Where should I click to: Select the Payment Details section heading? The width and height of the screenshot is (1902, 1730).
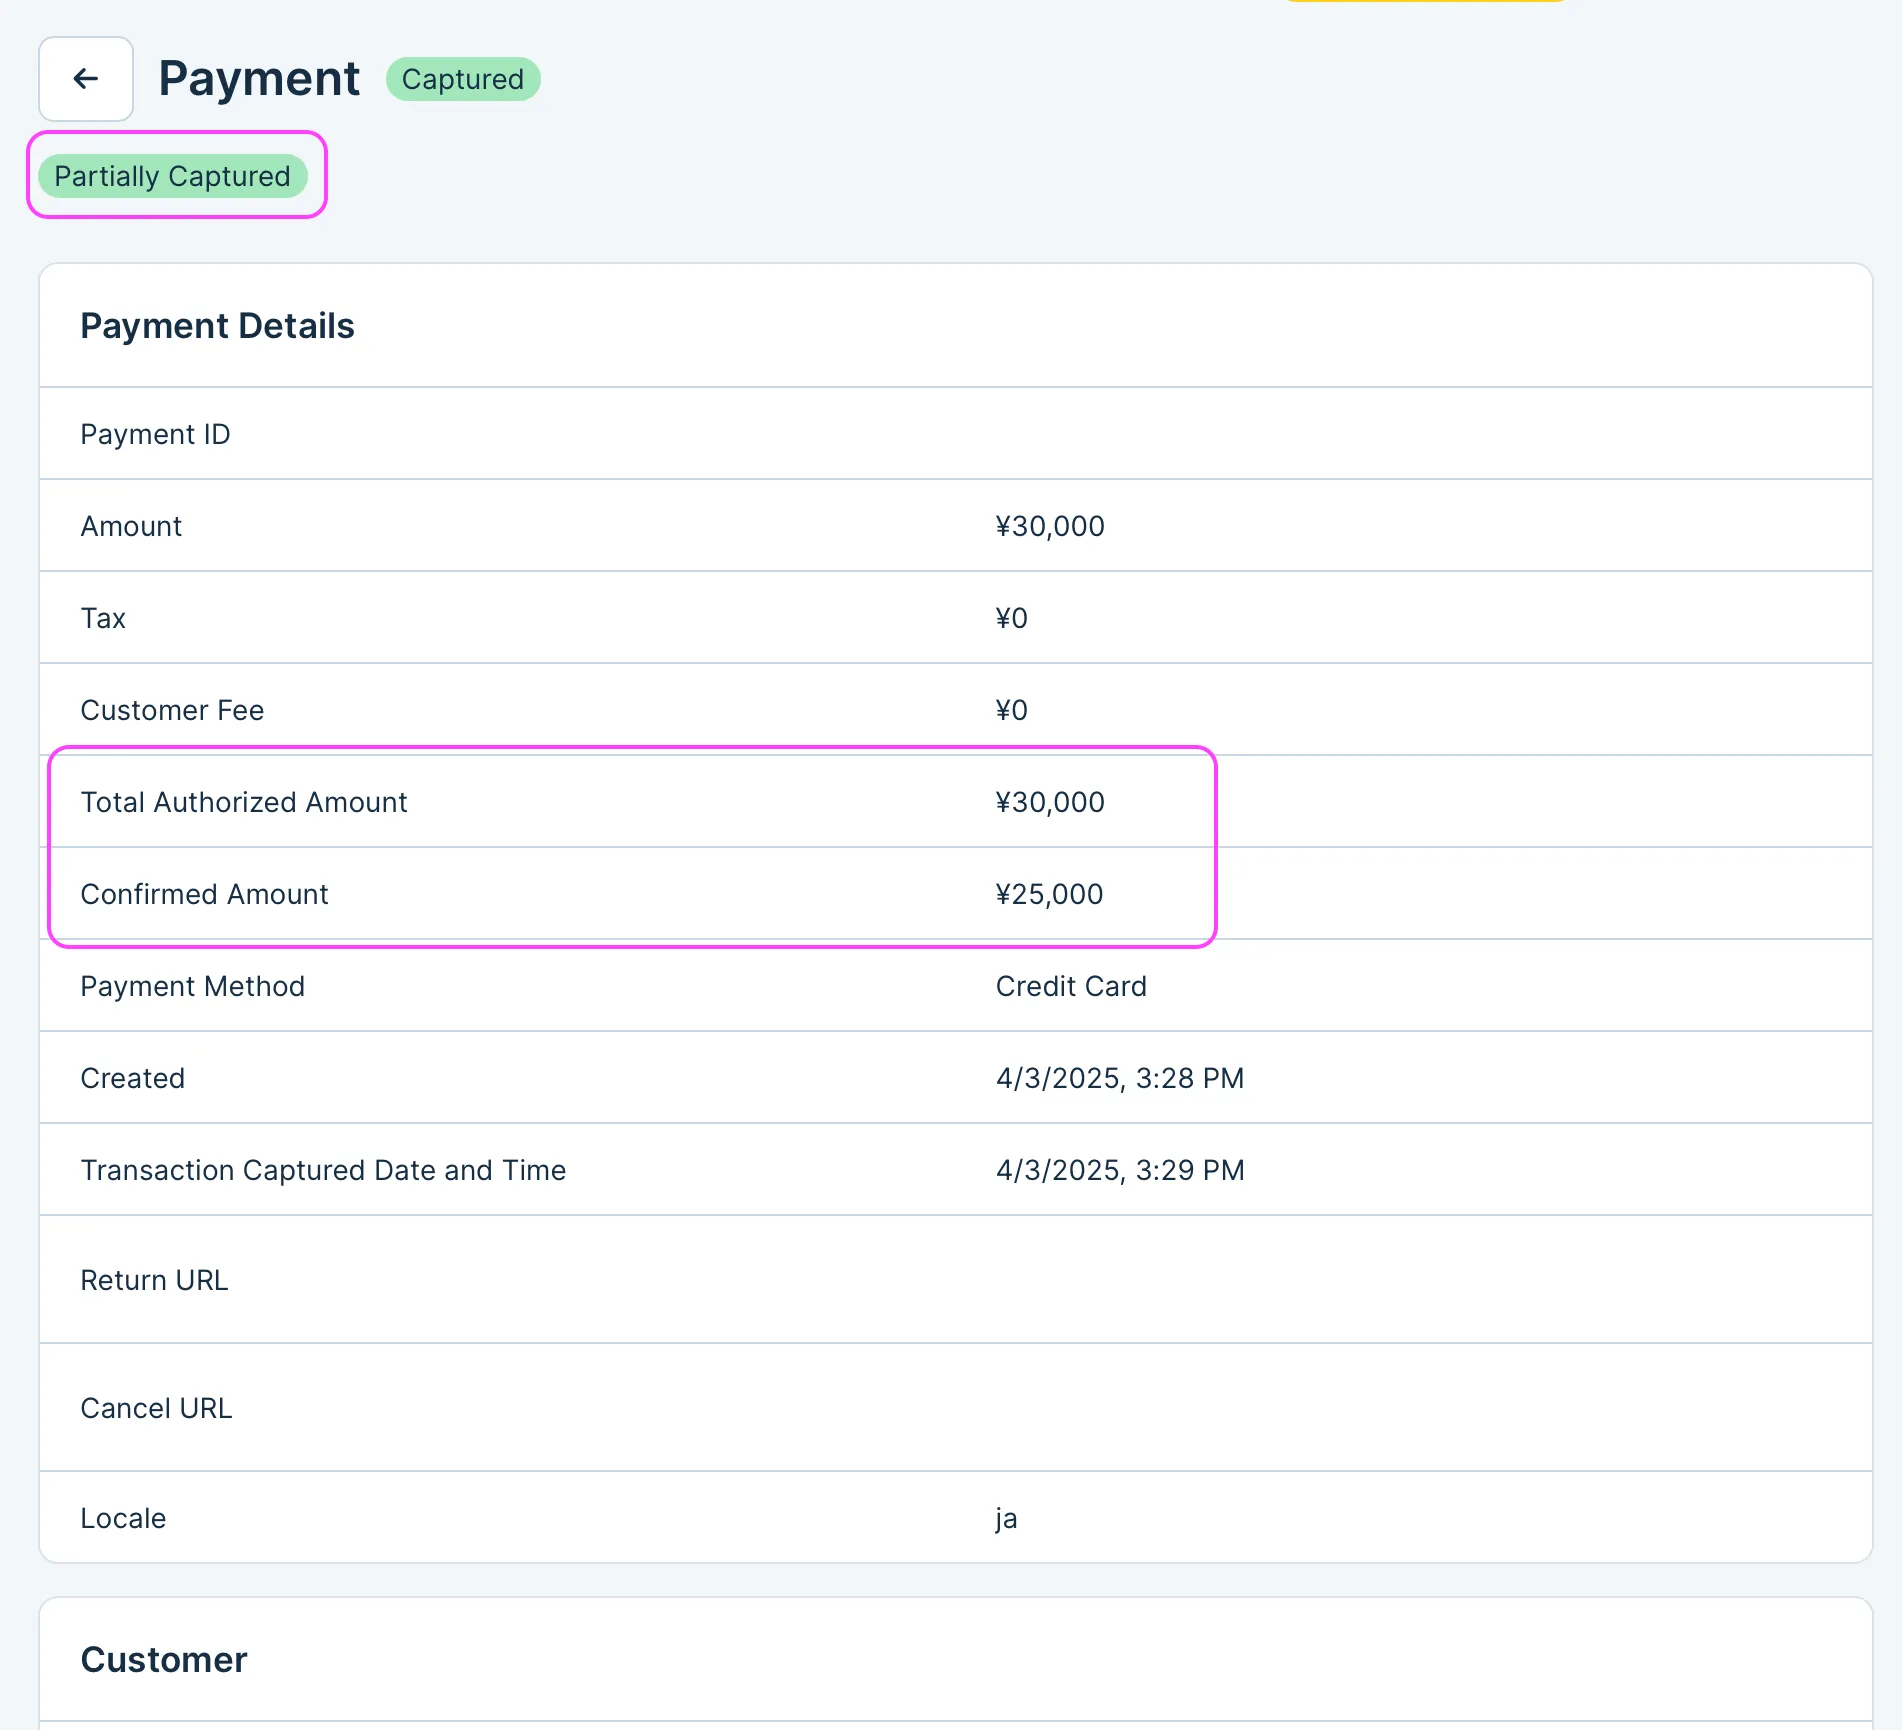(x=217, y=326)
